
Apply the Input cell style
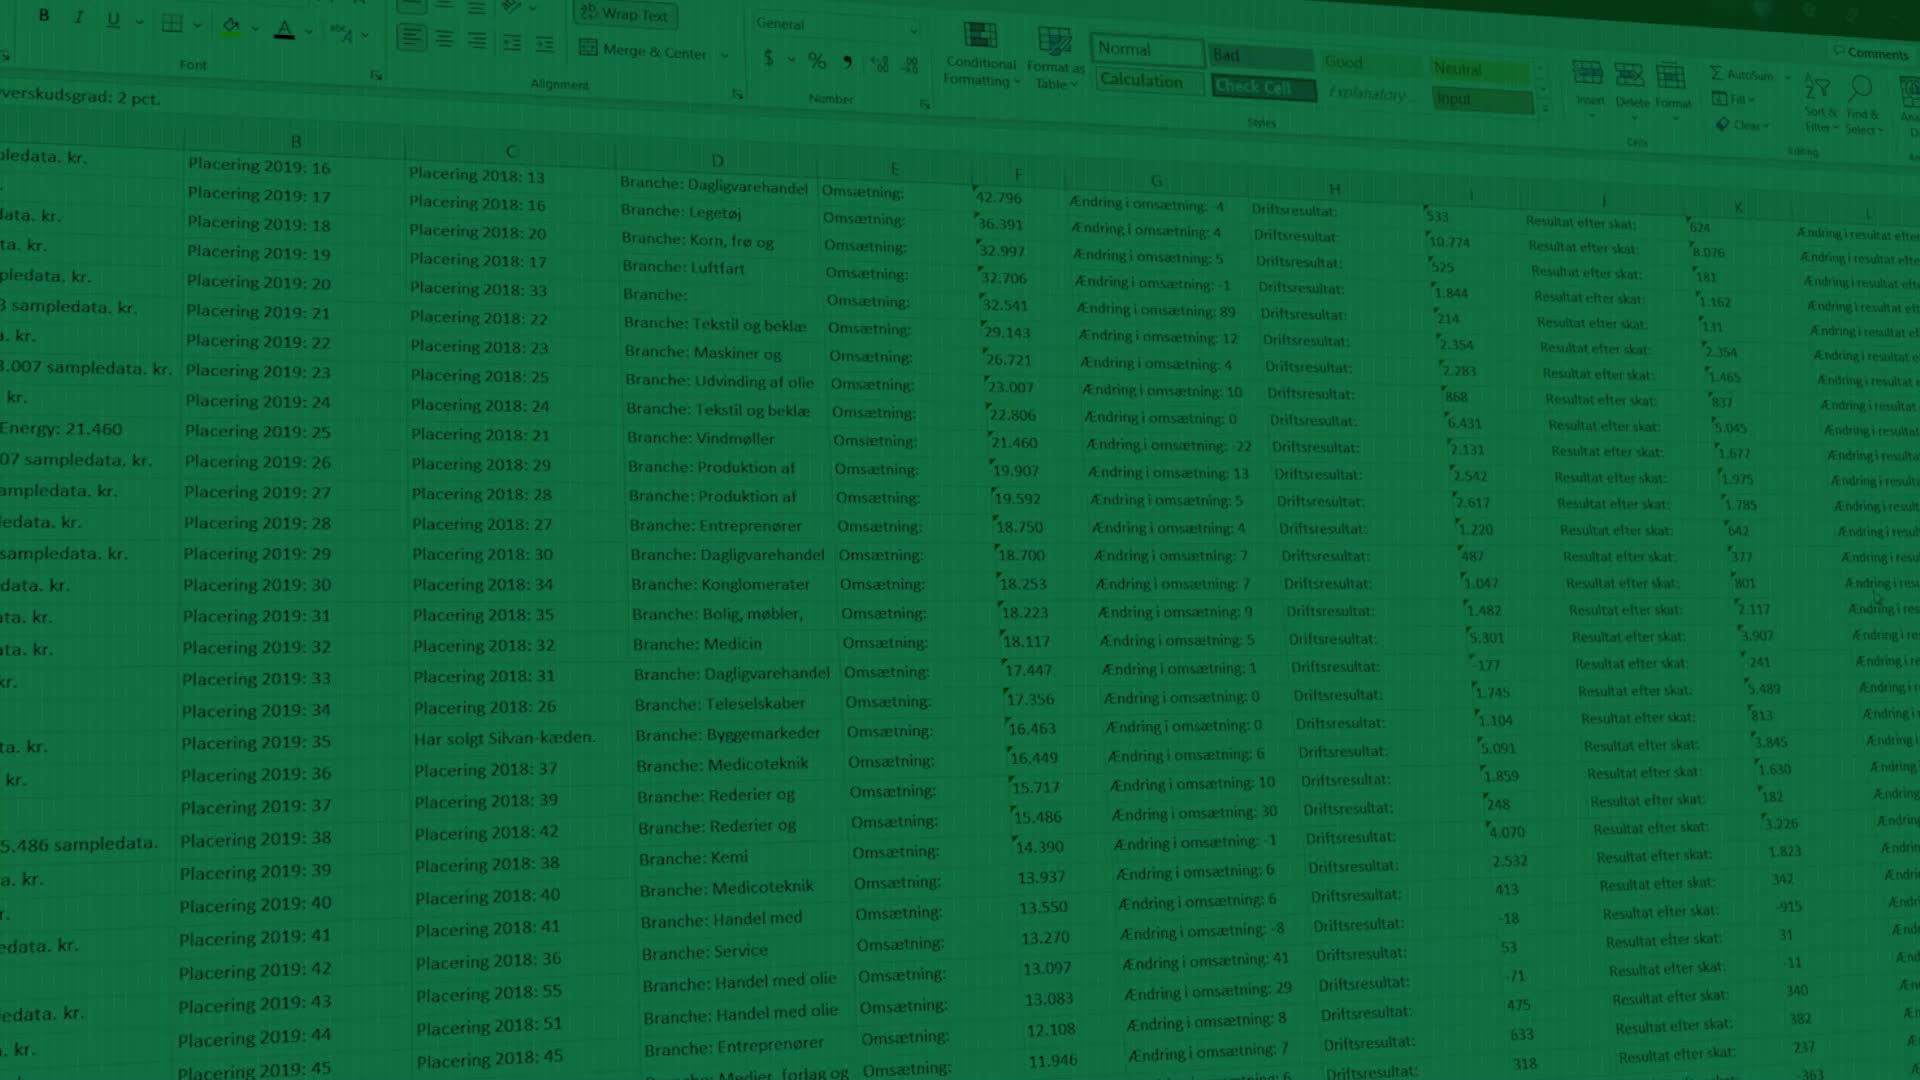point(1482,100)
